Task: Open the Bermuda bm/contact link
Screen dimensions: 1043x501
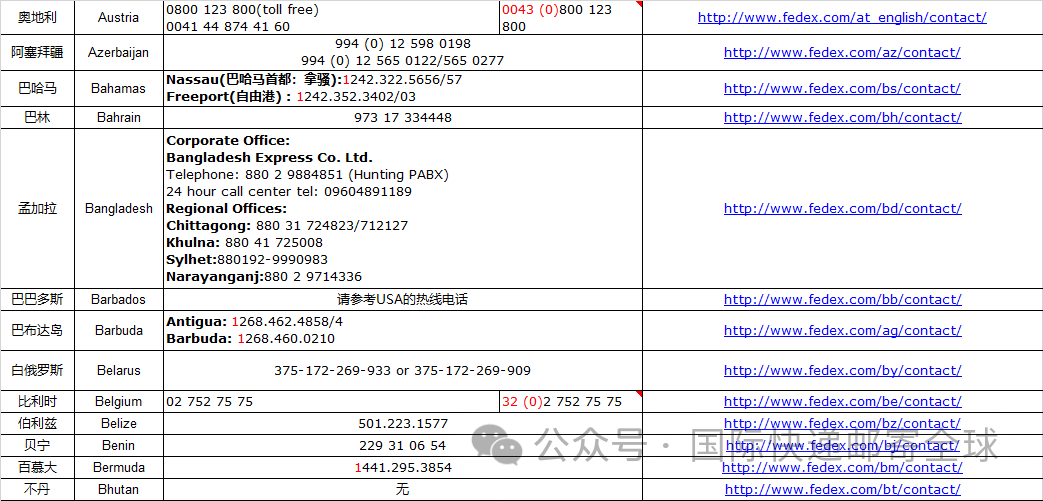Action: tap(842, 467)
